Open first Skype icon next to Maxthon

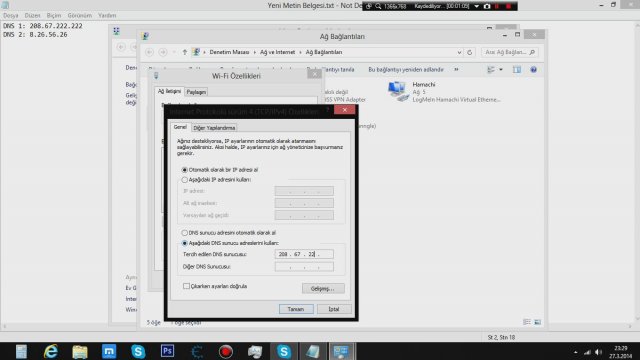(138, 351)
